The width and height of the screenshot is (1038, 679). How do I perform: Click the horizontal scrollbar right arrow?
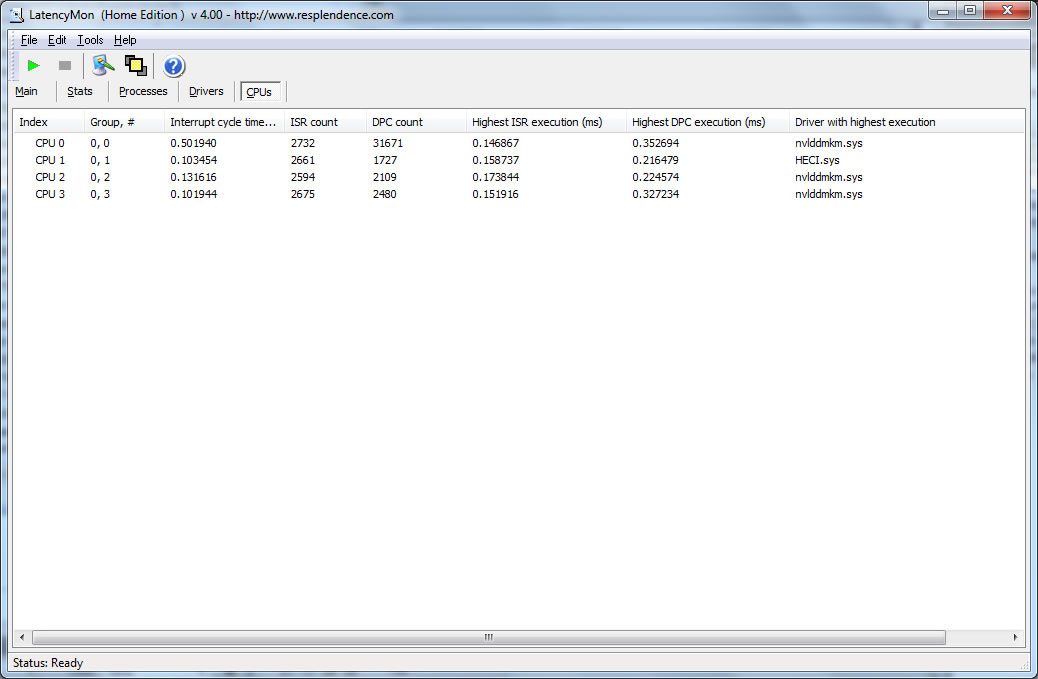[x=1016, y=637]
